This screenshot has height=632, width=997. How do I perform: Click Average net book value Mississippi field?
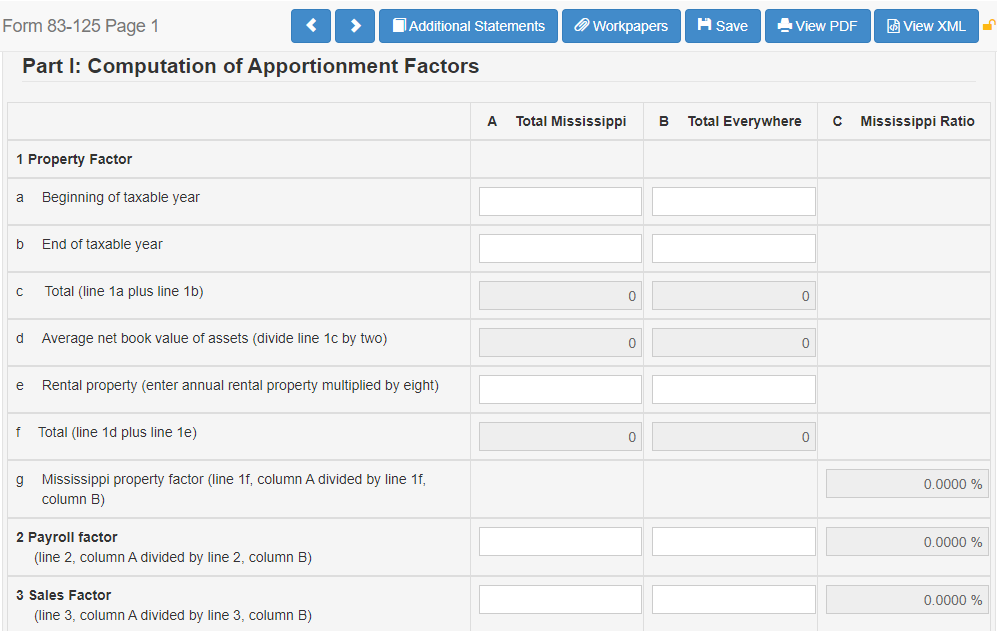[x=560, y=342]
